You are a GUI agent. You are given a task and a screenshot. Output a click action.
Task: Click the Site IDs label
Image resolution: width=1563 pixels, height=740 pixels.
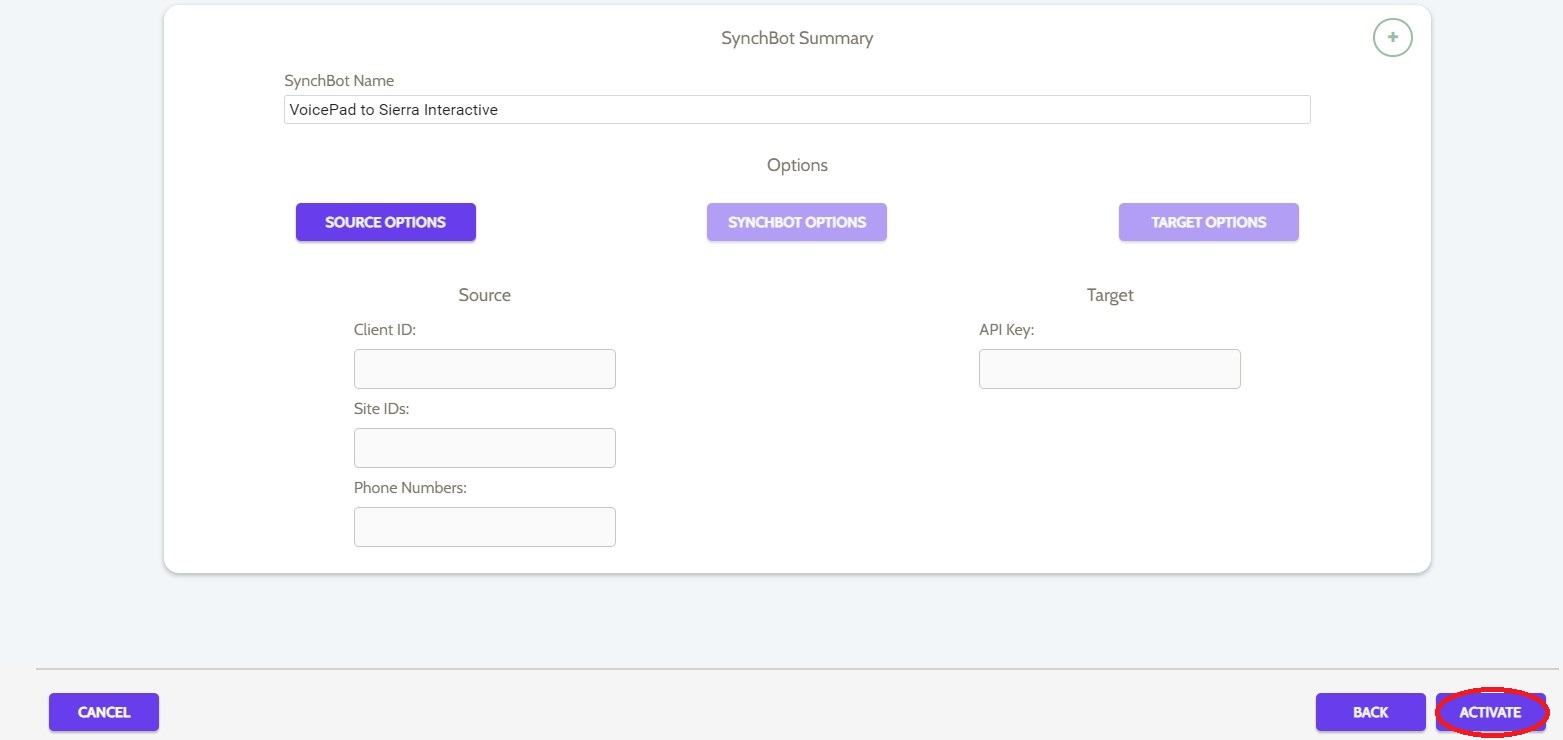pos(382,409)
